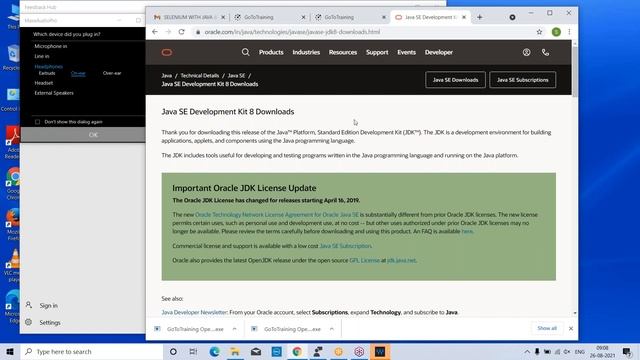
Task: Bookmark this page with the star icon
Action: [539, 32]
